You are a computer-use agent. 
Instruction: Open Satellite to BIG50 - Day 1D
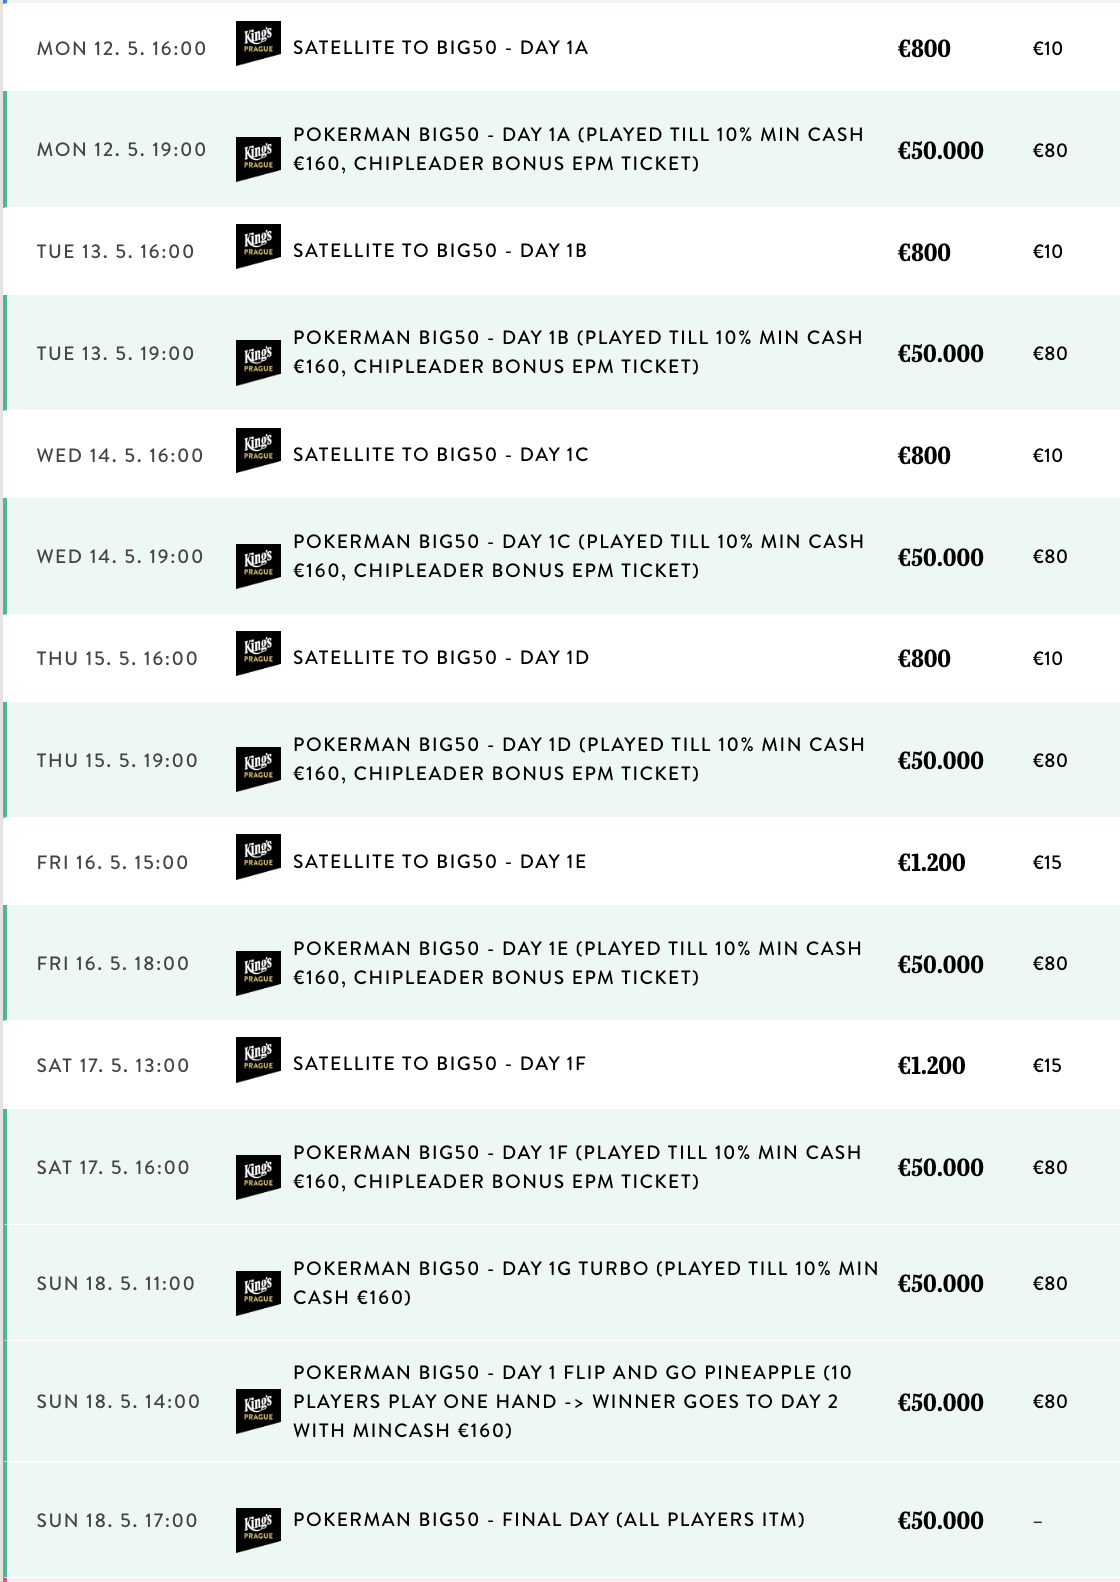tap(441, 658)
